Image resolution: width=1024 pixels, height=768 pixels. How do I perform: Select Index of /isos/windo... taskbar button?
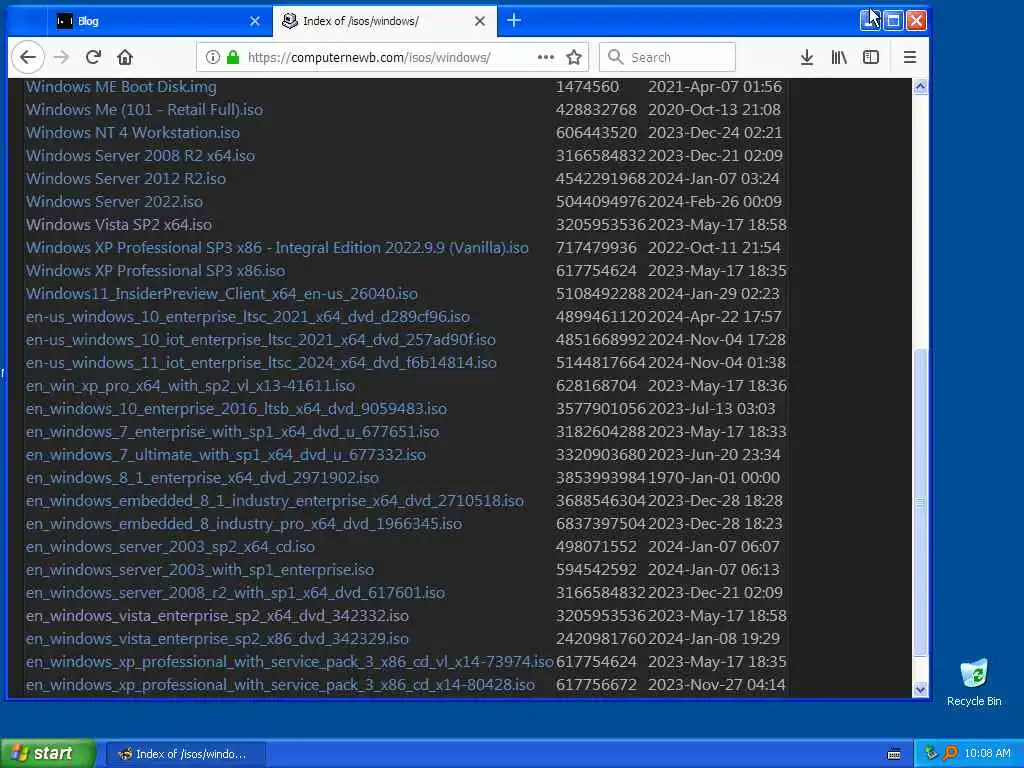pyautogui.click(x=185, y=754)
